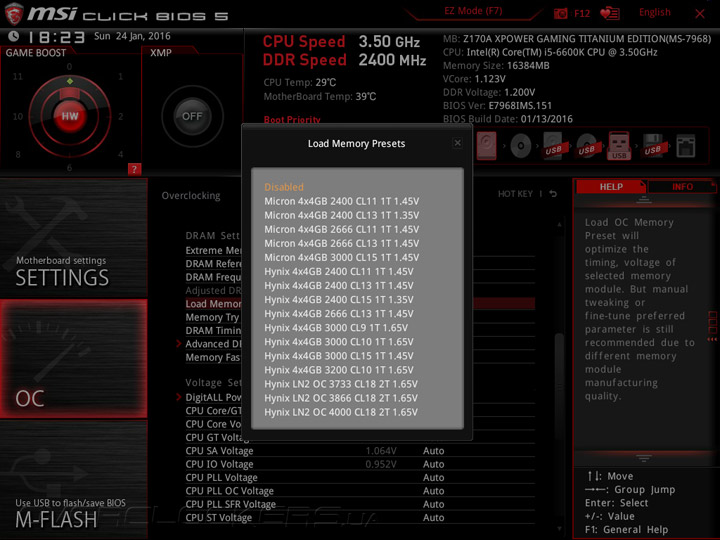The height and width of the screenshot is (540, 720).
Task: Click the overclocking list scrollbar
Action: tap(559, 377)
